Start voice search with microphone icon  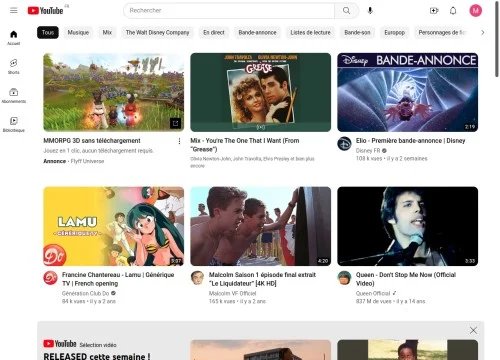(370, 11)
